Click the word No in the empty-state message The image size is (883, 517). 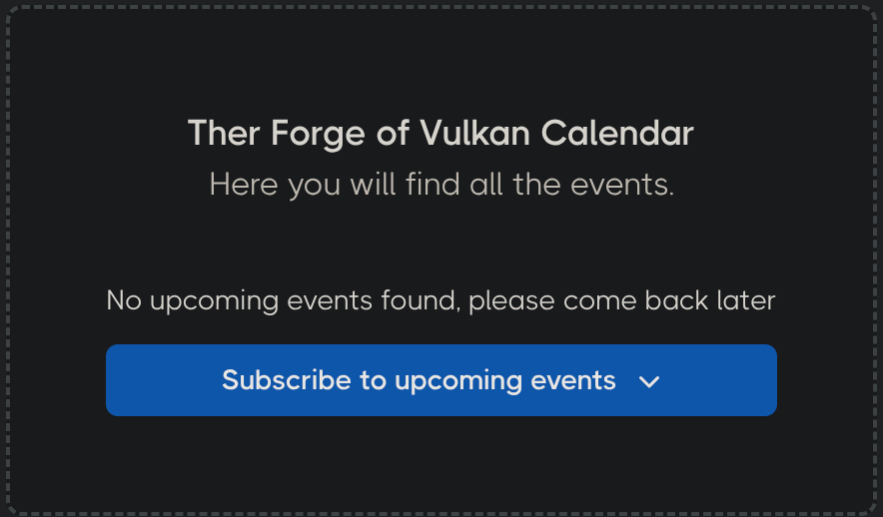coord(123,300)
